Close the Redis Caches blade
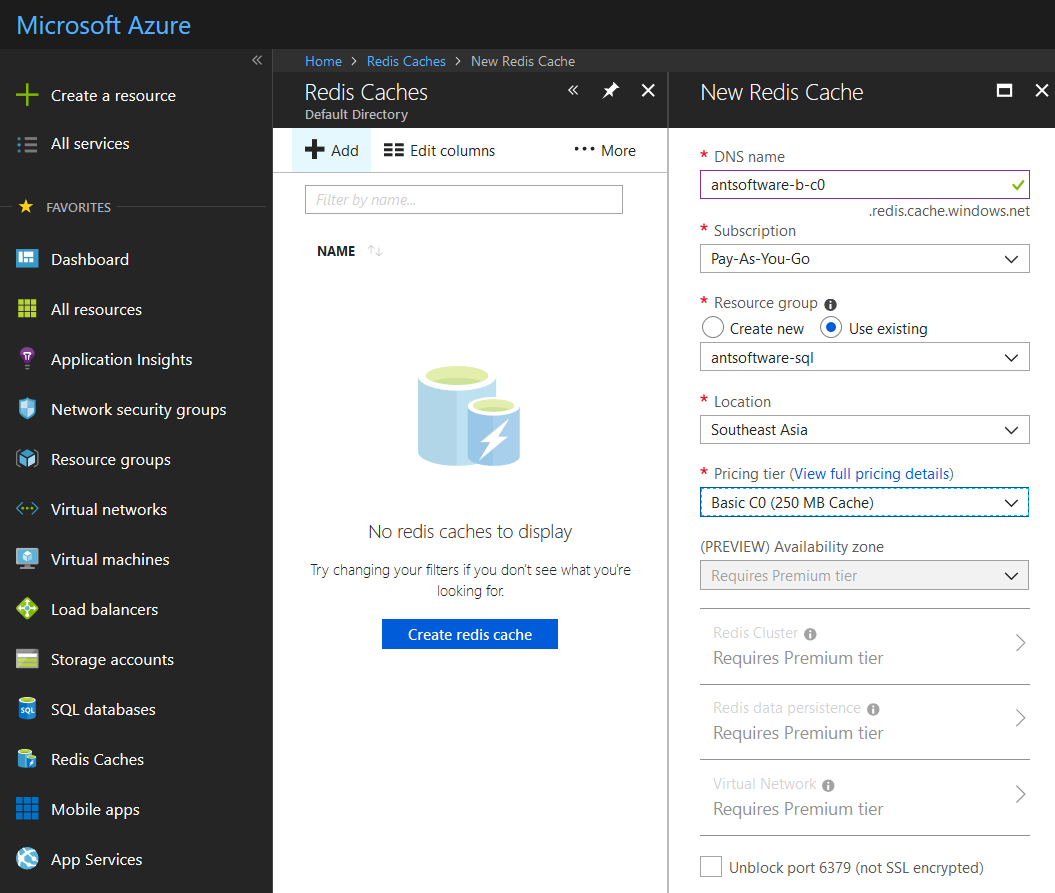The height and width of the screenshot is (893, 1055). pyautogui.click(x=648, y=90)
